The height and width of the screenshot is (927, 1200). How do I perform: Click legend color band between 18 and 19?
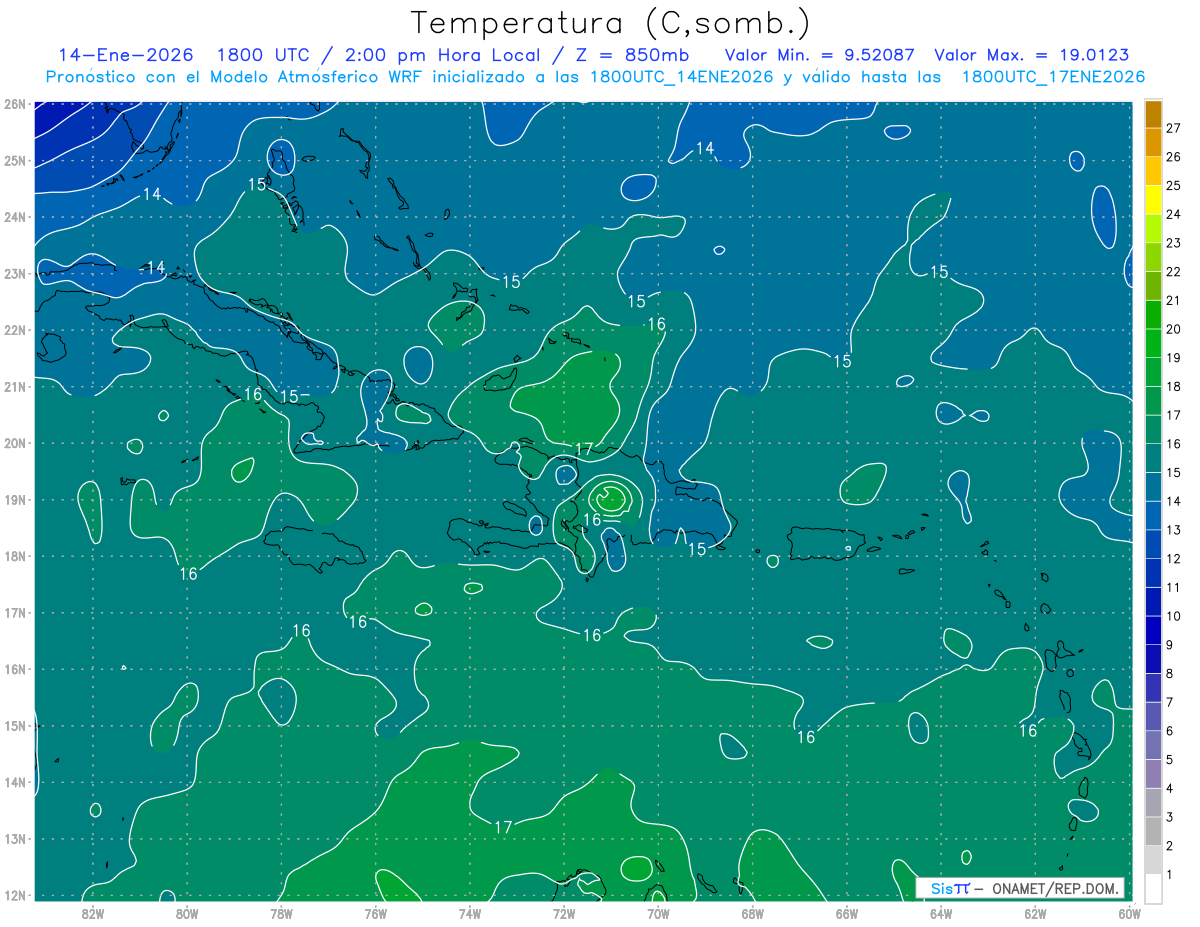(1153, 372)
